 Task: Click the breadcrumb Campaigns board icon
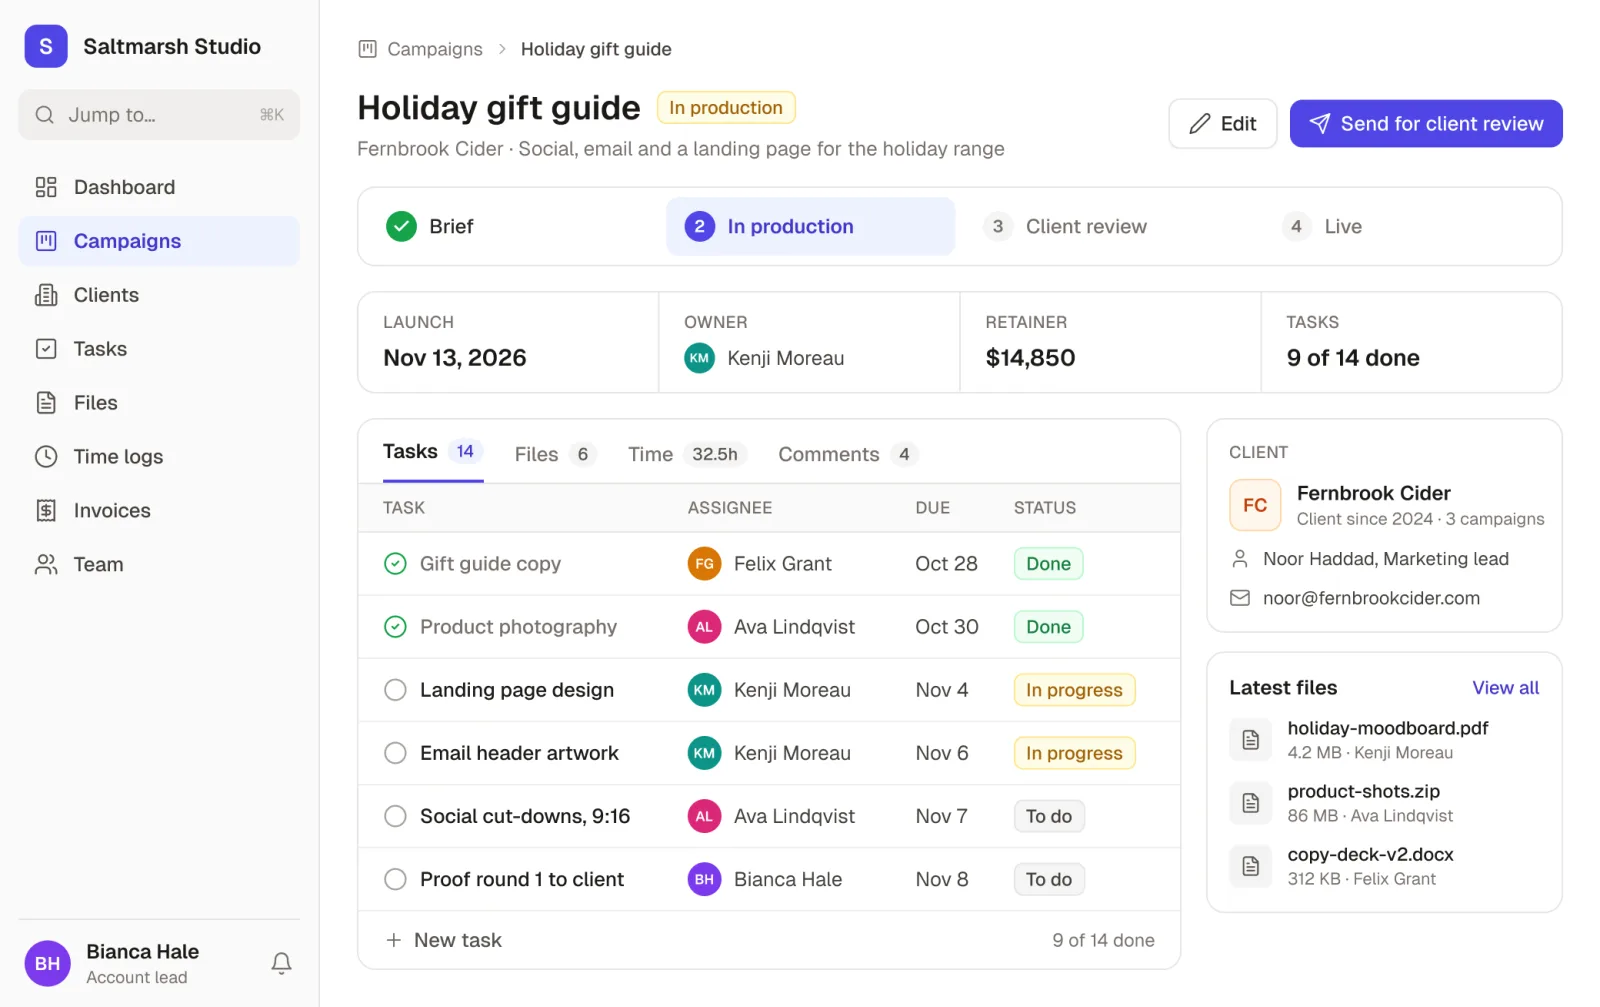[368, 49]
